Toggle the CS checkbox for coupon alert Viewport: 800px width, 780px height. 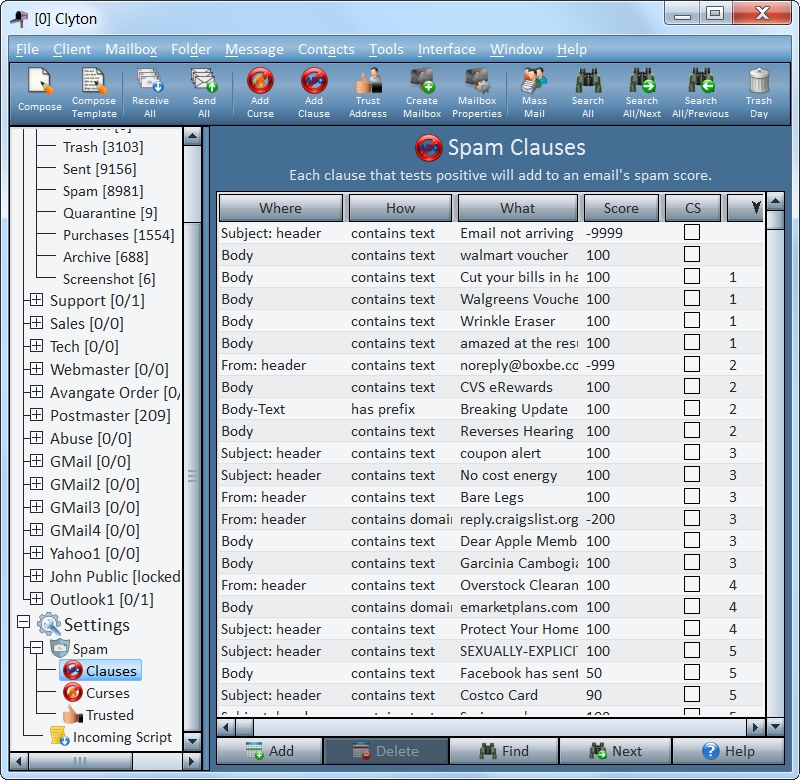click(x=692, y=452)
